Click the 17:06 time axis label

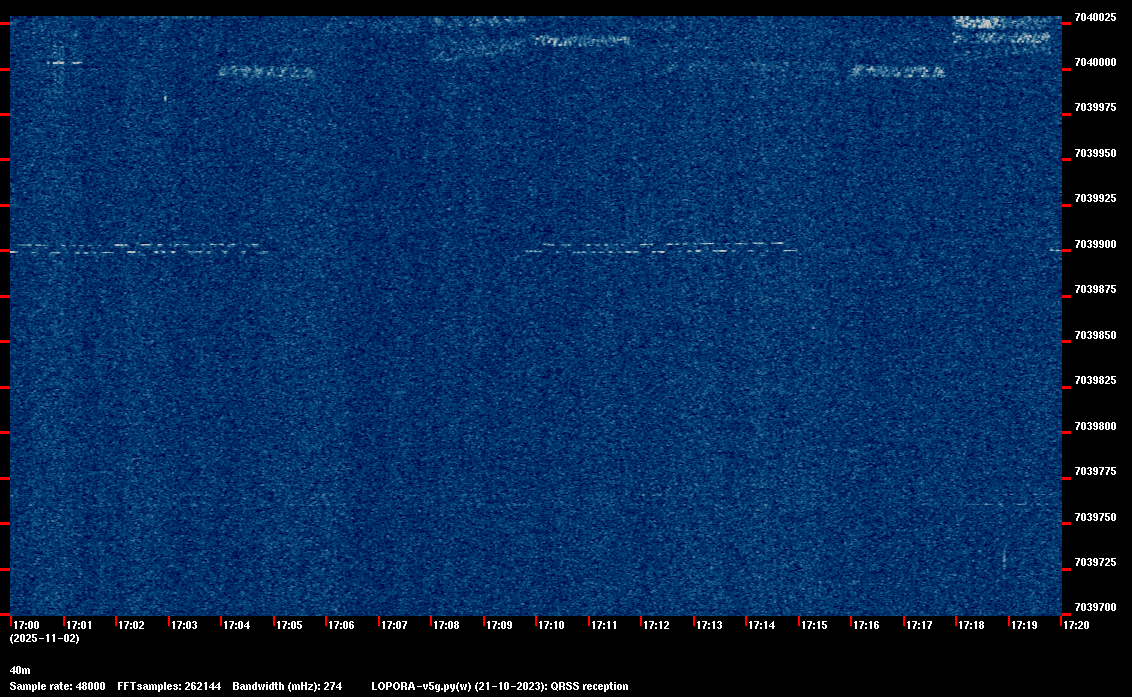[x=341, y=625]
